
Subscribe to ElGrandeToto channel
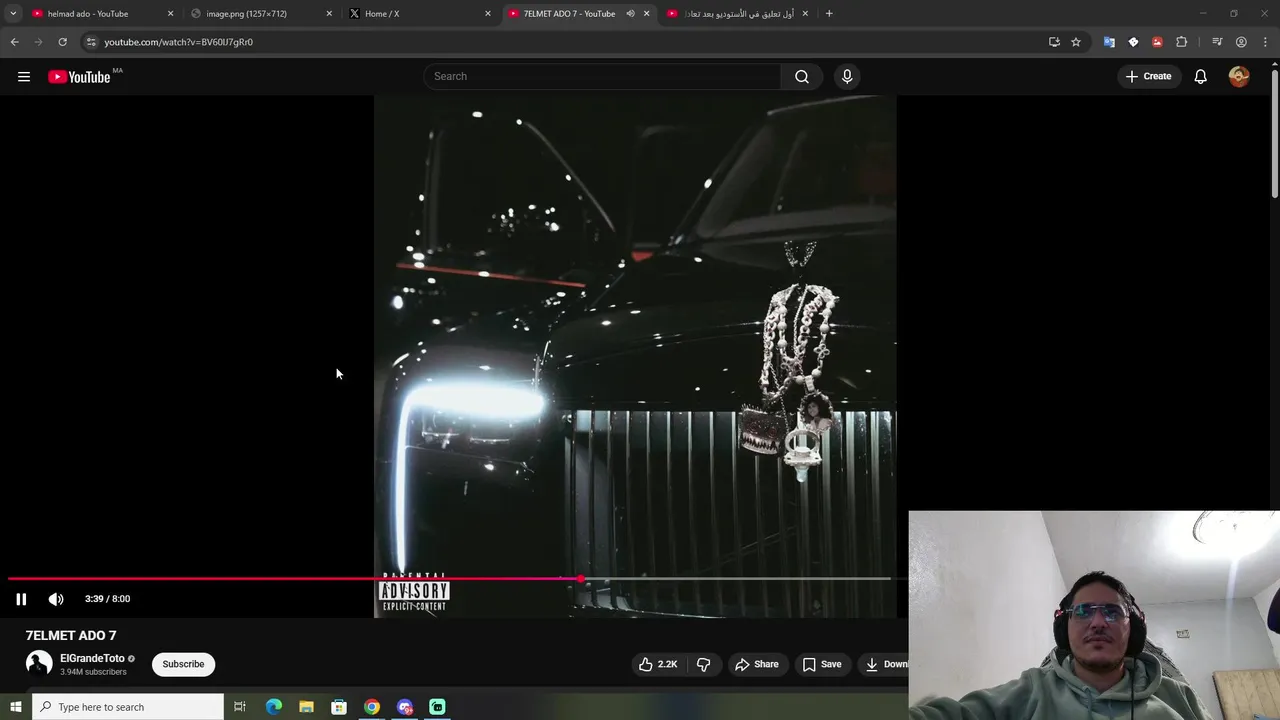pos(183,664)
